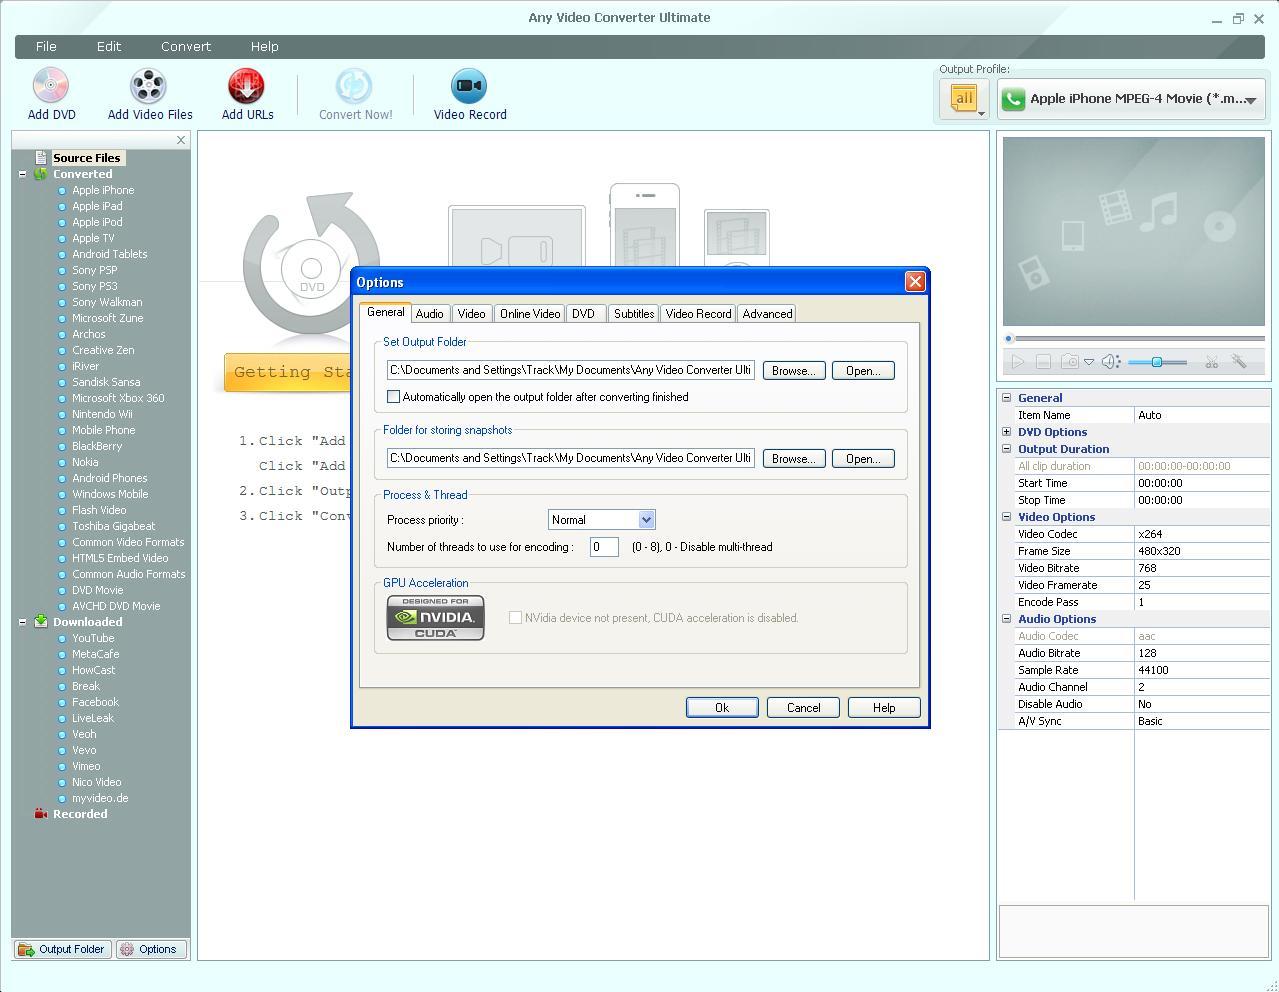Toggle the NVidia CUDA acceleration checkbox
This screenshot has height=992, width=1279.
[516, 618]
